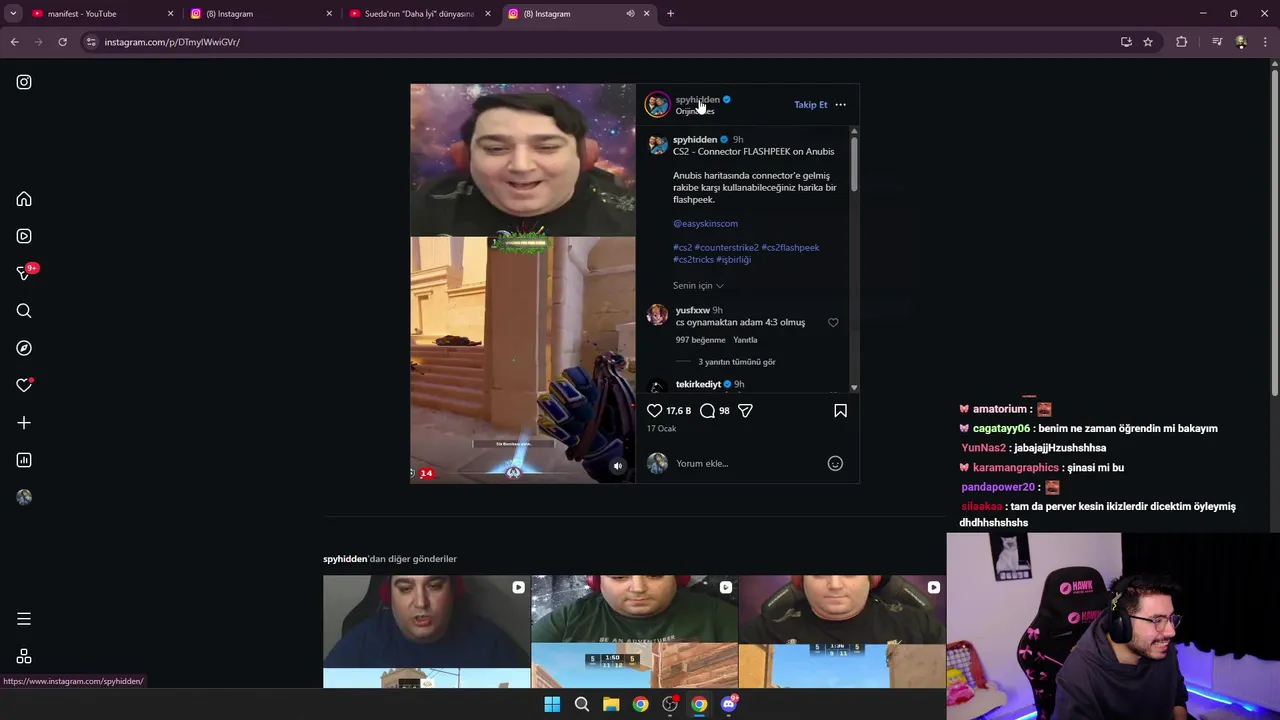The height and width of the screenshot is (720, 1280).
Task: Open #cs2tricks hashtag link
Action: click(x=693, y=259)
